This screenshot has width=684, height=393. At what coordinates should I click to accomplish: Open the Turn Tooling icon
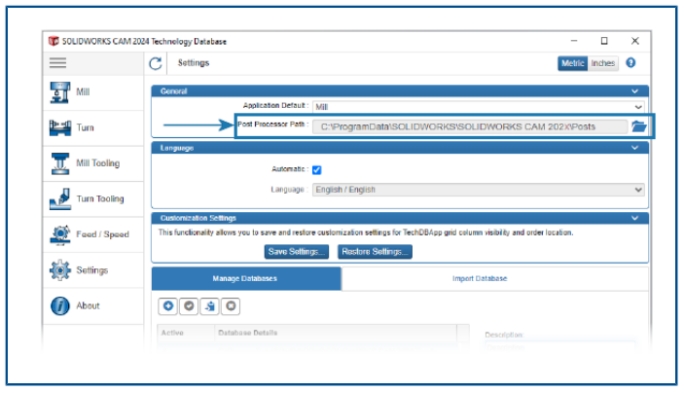pos(60,199)
